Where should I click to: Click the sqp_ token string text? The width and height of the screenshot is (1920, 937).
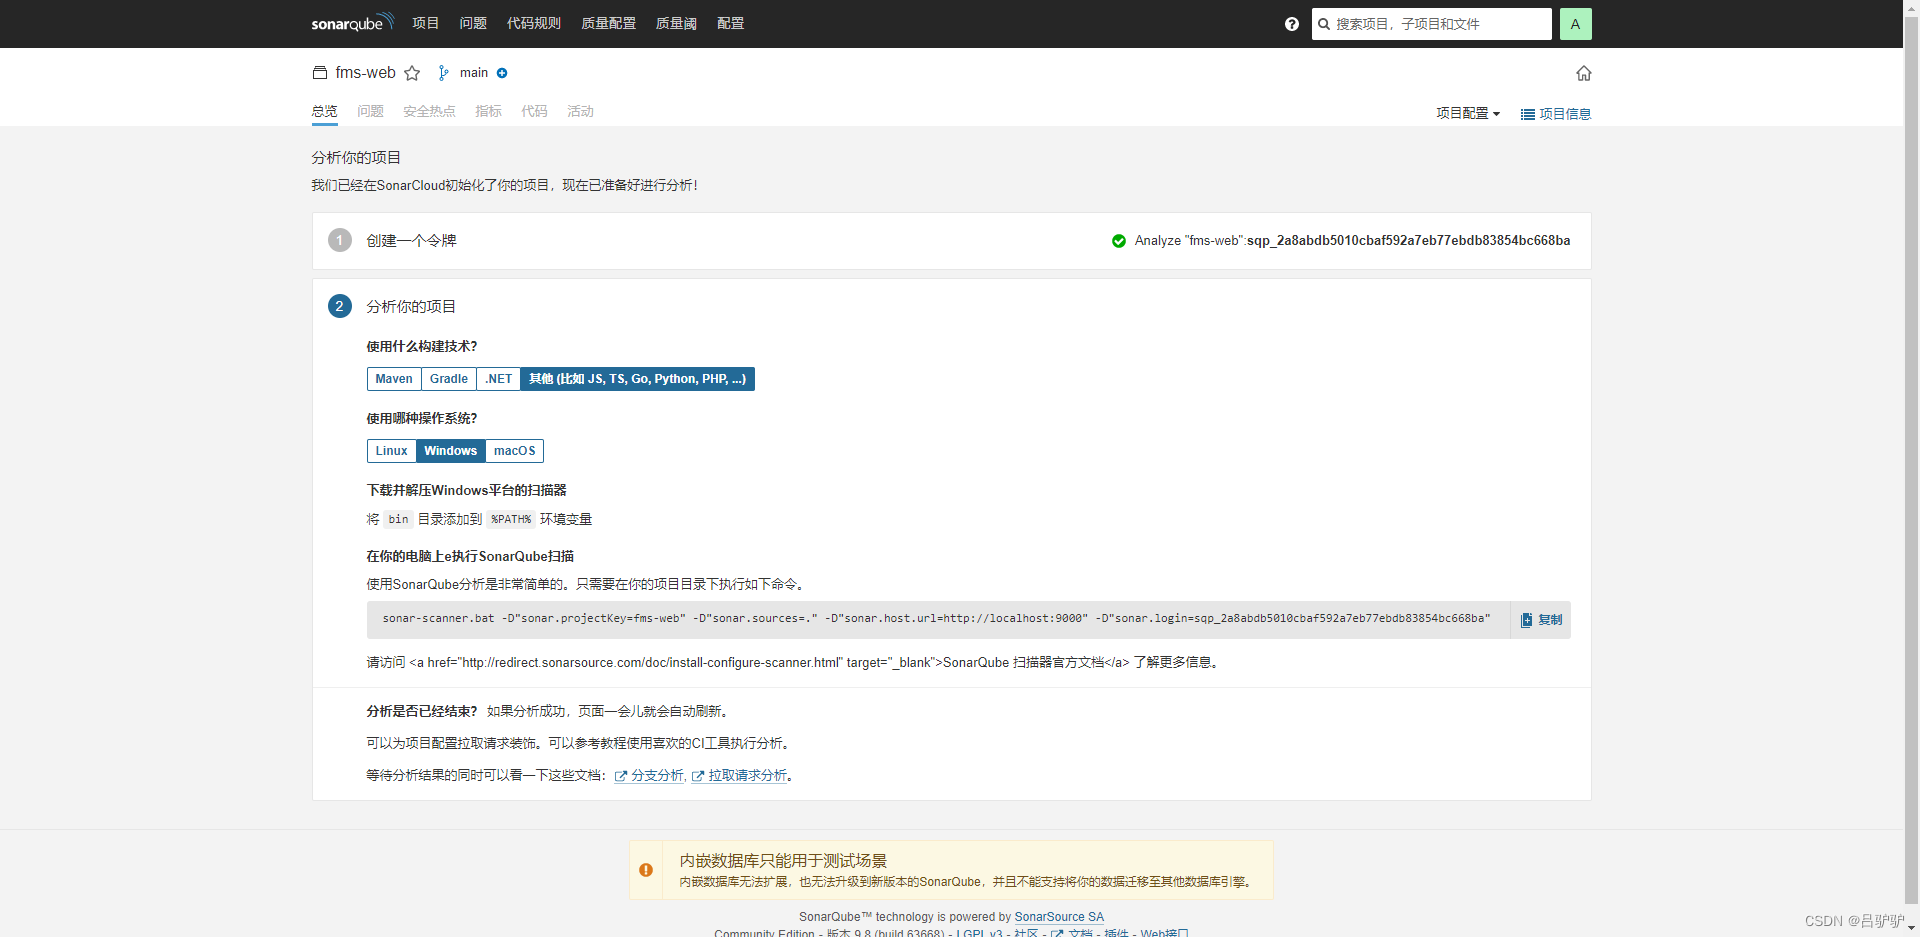(1408, 241)
